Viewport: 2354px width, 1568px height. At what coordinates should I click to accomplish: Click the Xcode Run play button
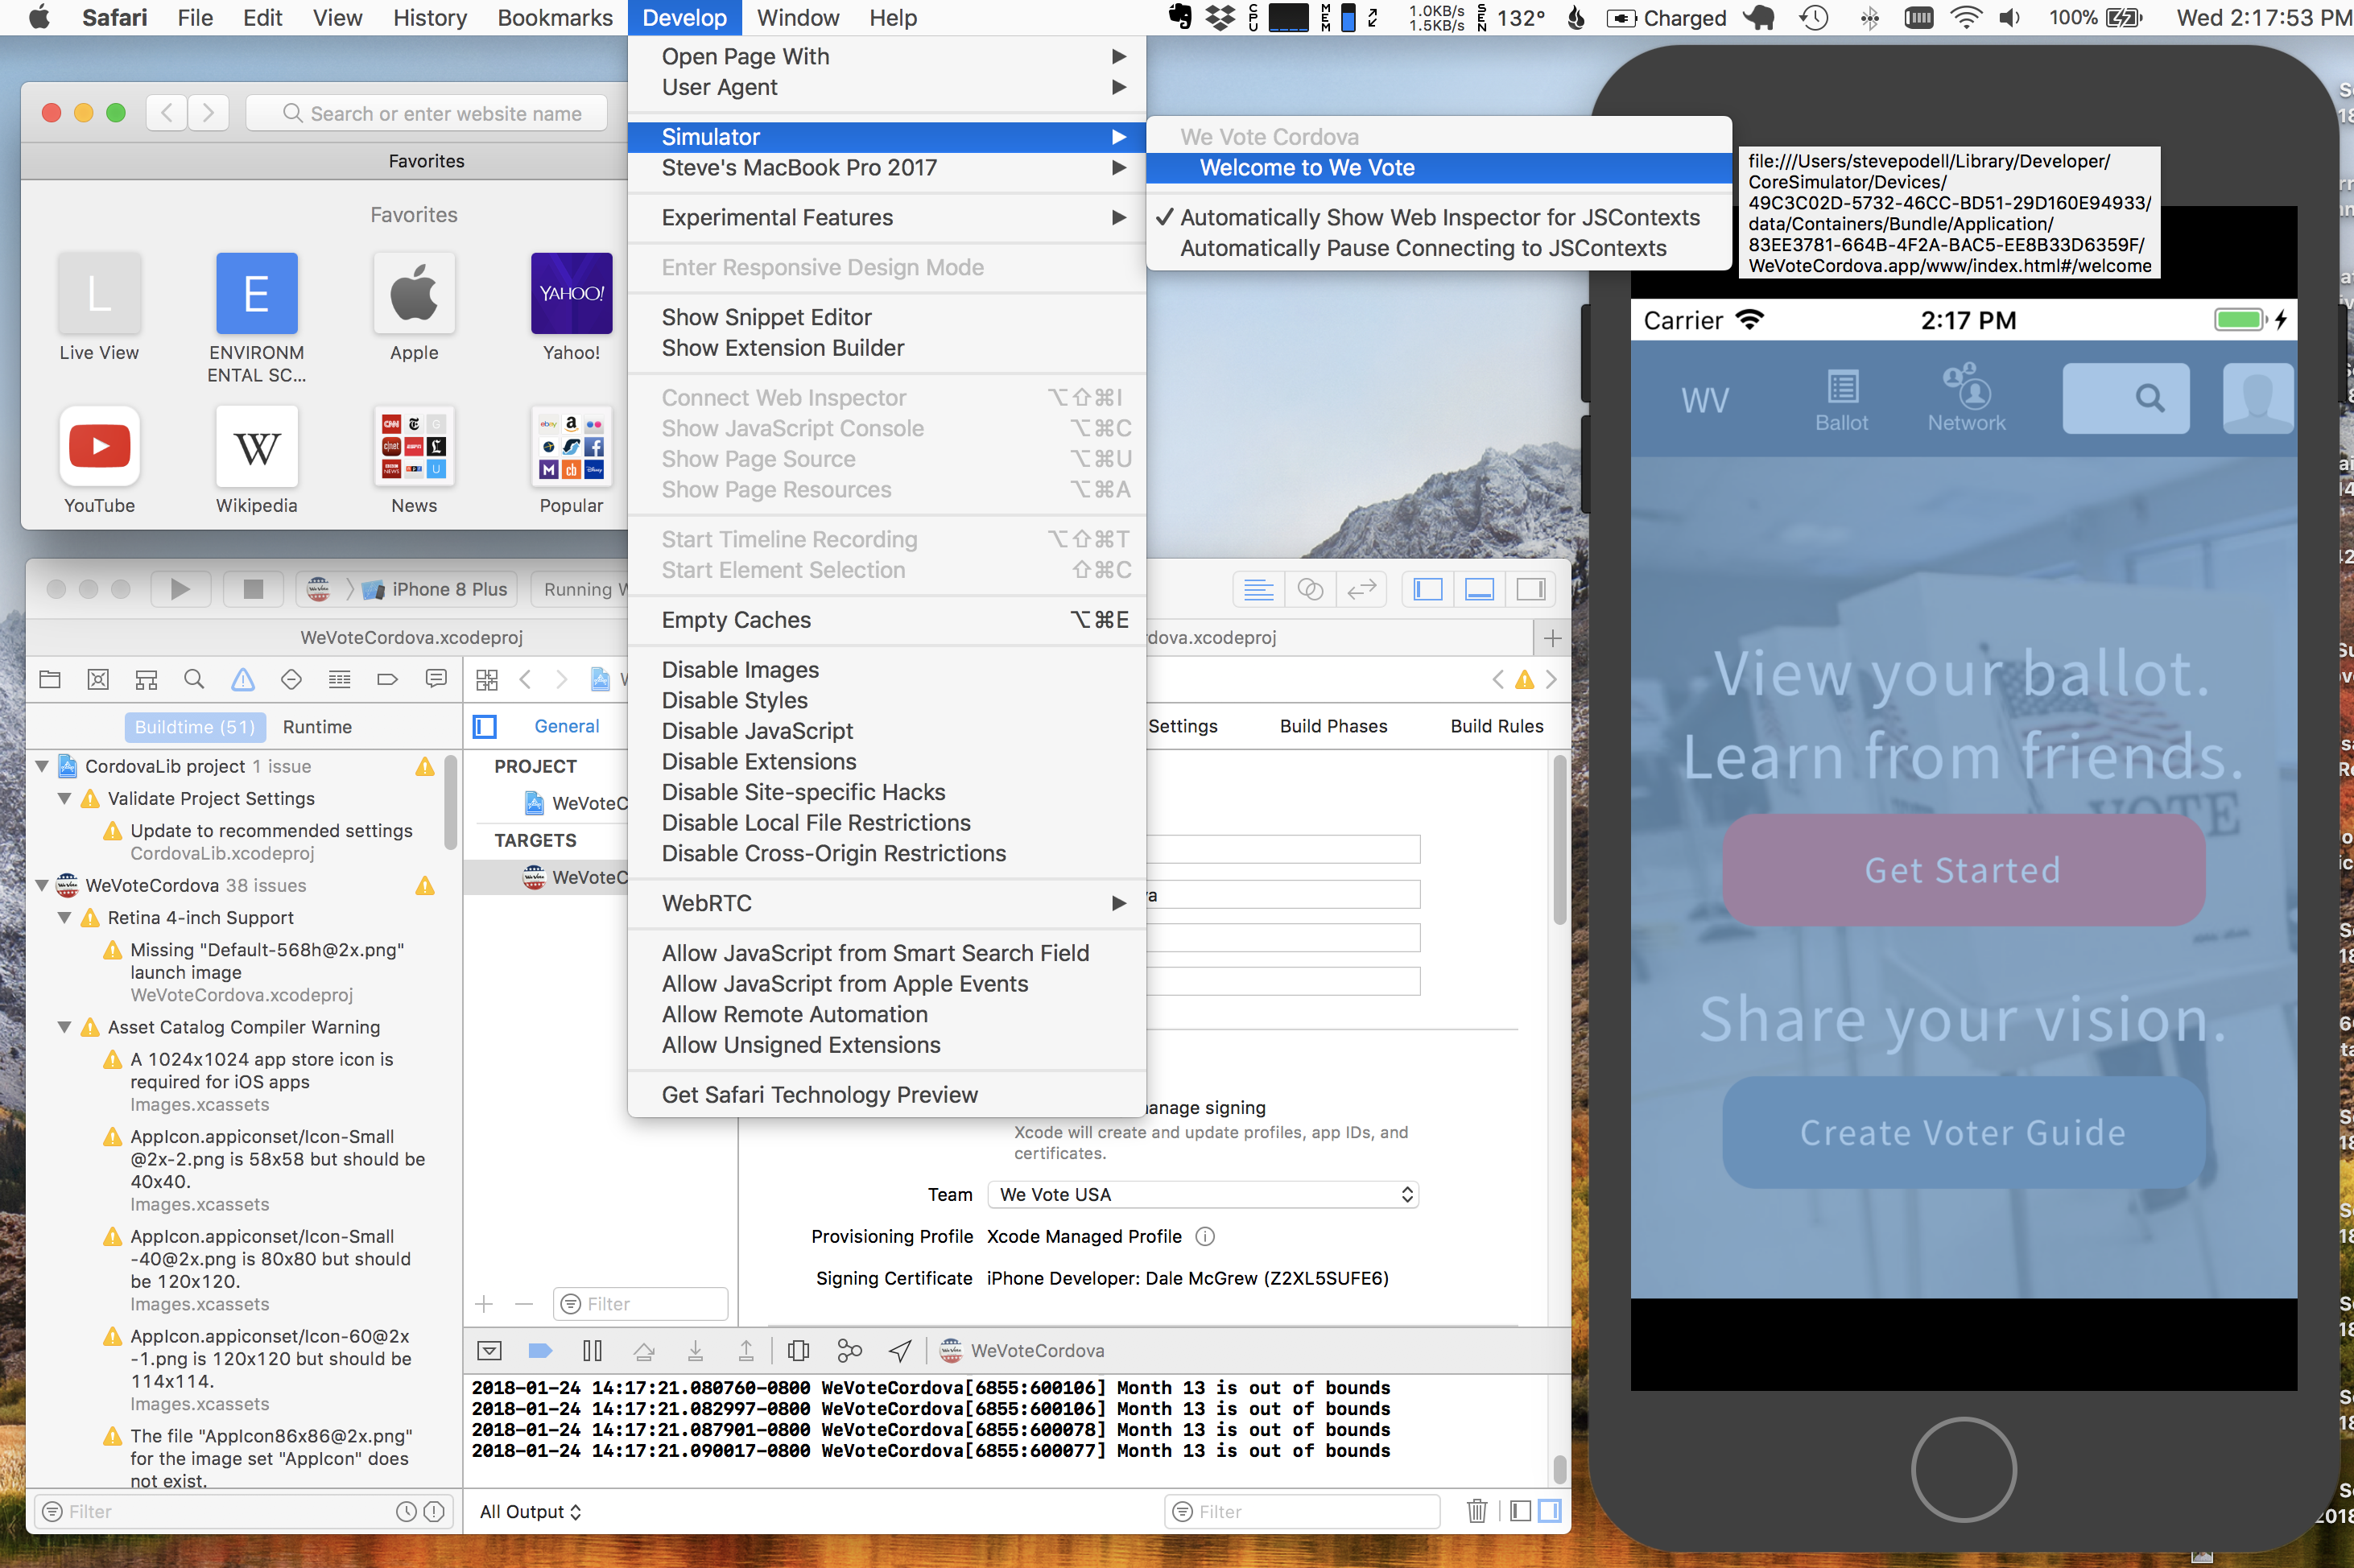pyautogui.click(x=180, y=589)
